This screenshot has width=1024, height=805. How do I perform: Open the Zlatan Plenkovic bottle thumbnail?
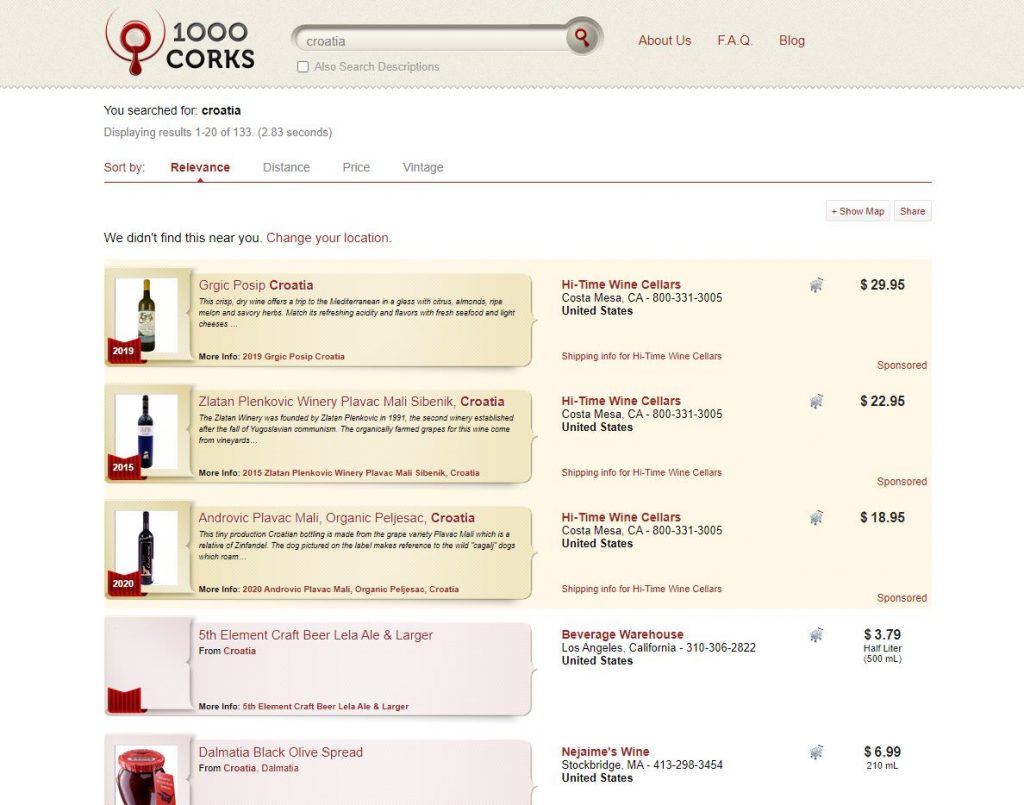point(146,432)
